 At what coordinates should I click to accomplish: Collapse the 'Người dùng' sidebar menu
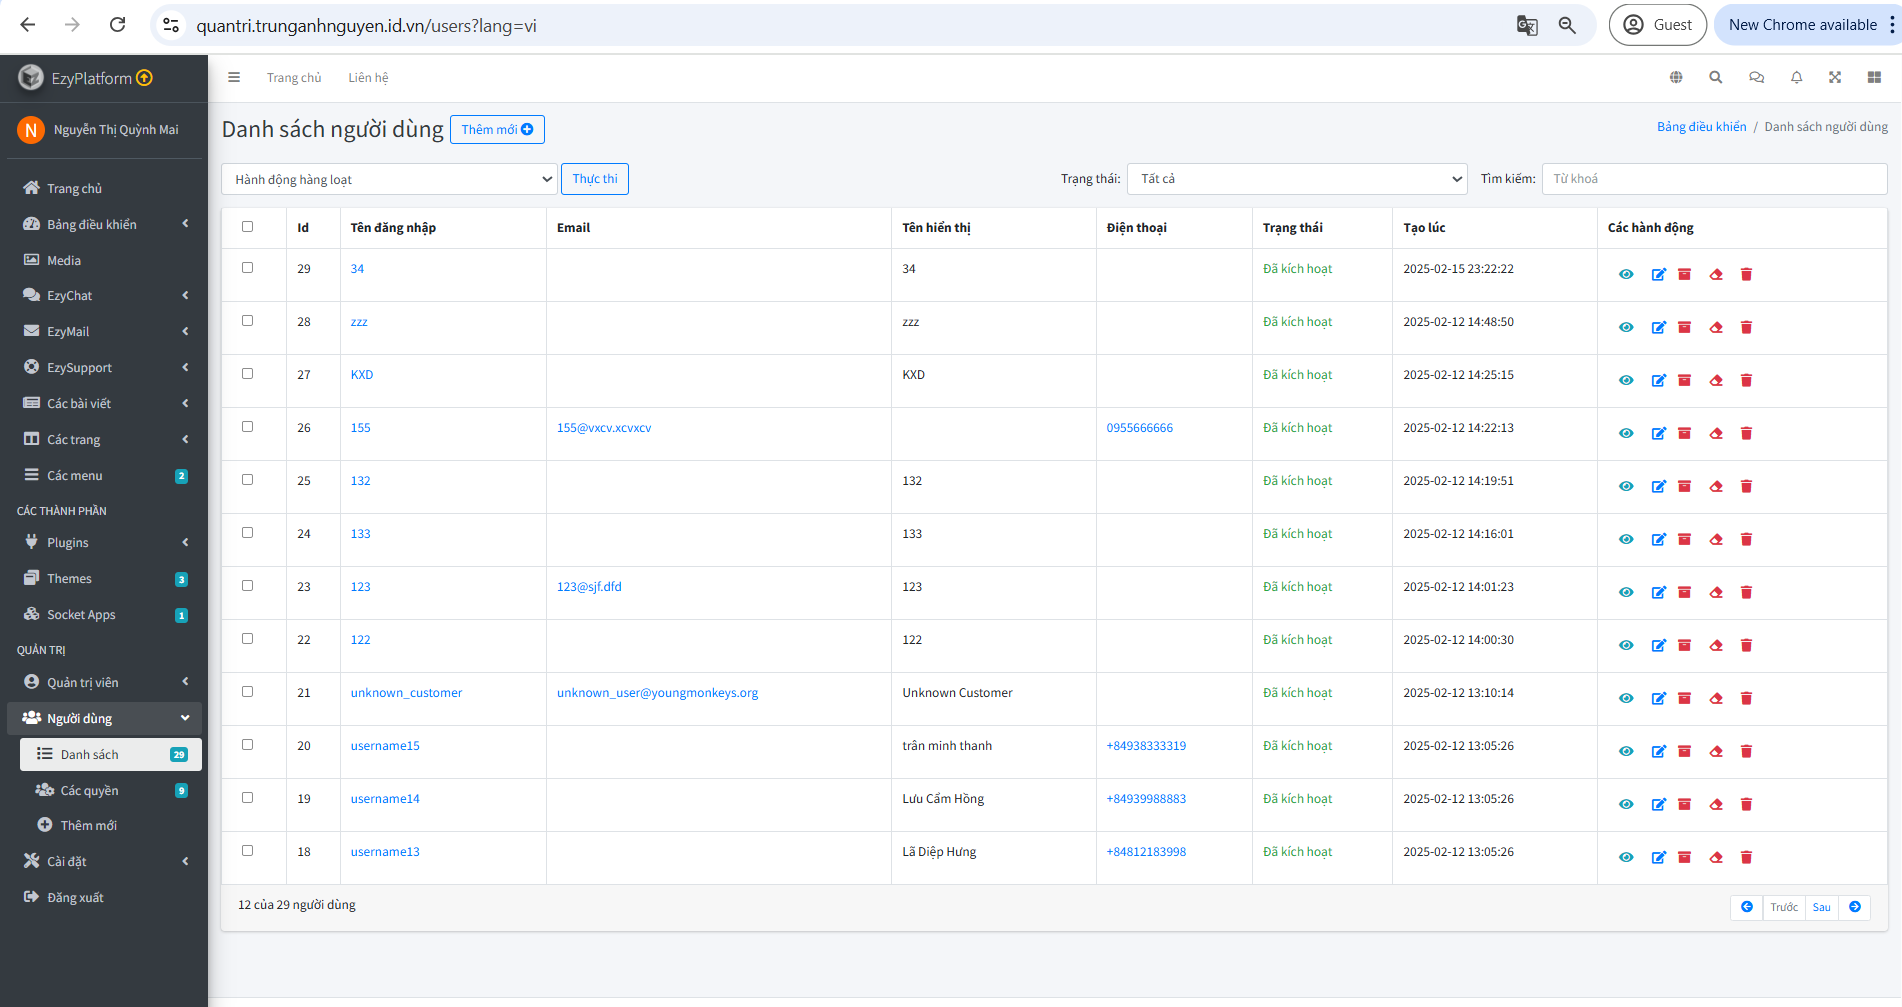tap(104, 718)
